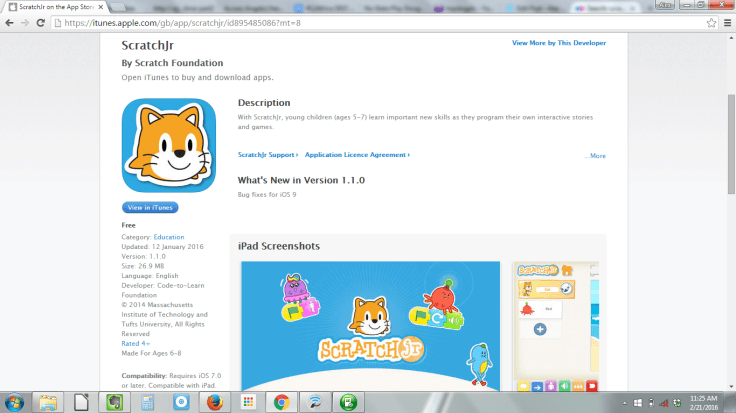Open the Chrome menu hamburger icon
This screenshot has width=736, height=413.
tap(728, 23)
